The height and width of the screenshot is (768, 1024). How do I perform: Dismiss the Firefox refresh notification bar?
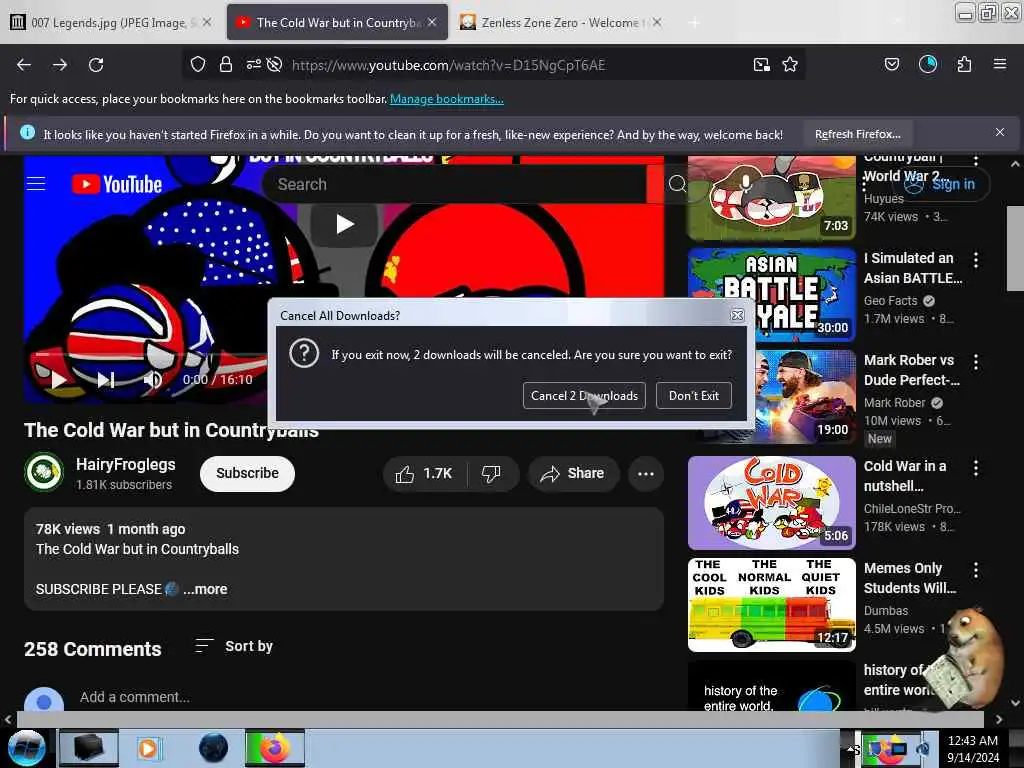[1000, 133]
